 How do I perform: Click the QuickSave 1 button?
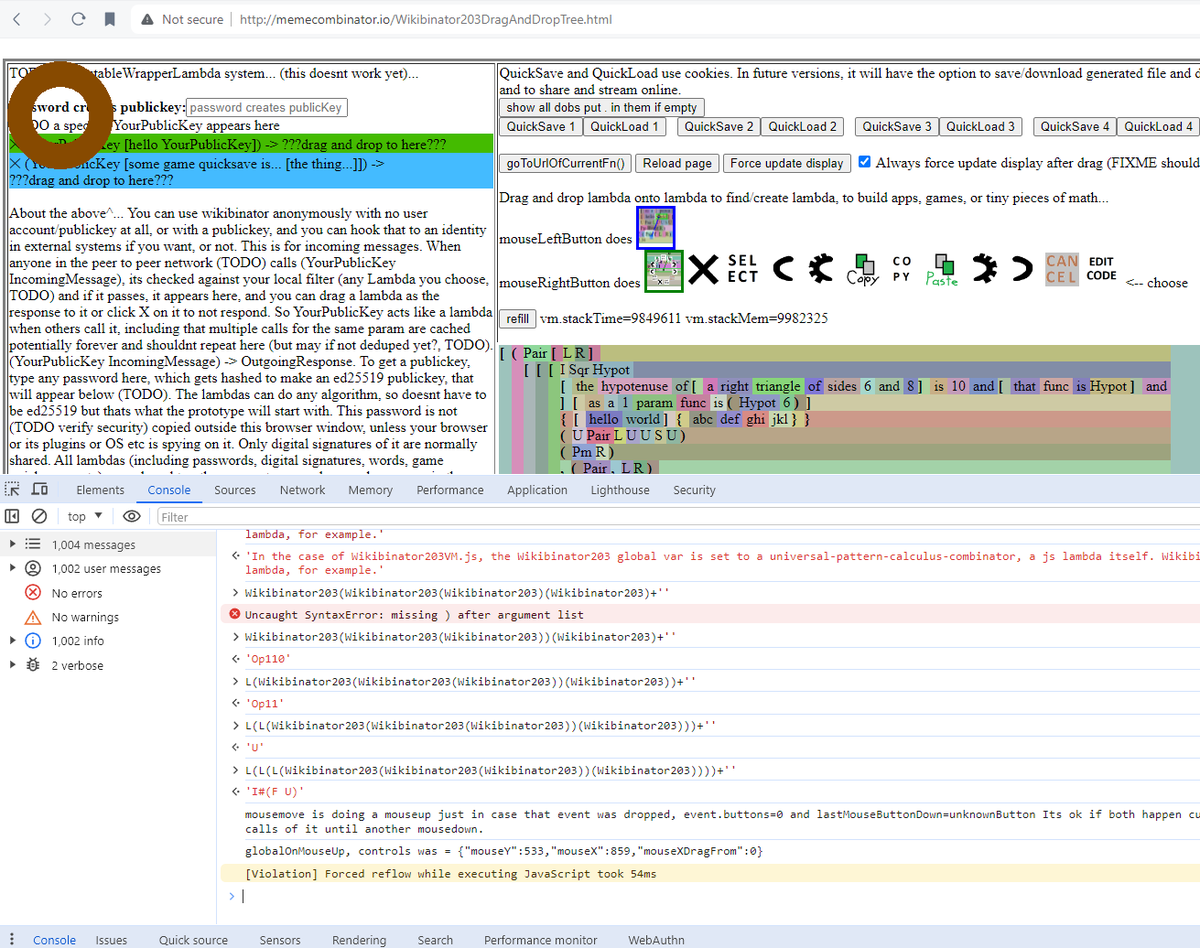pyautogui.click(x=541, y=126)
